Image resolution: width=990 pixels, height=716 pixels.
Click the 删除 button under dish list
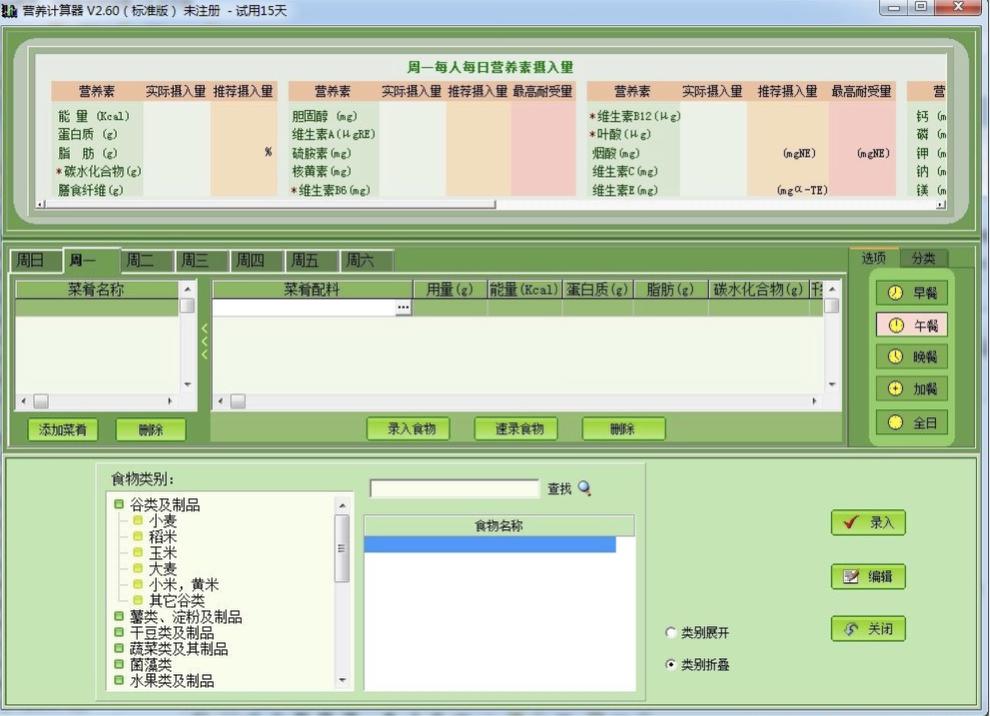(151, 430)
